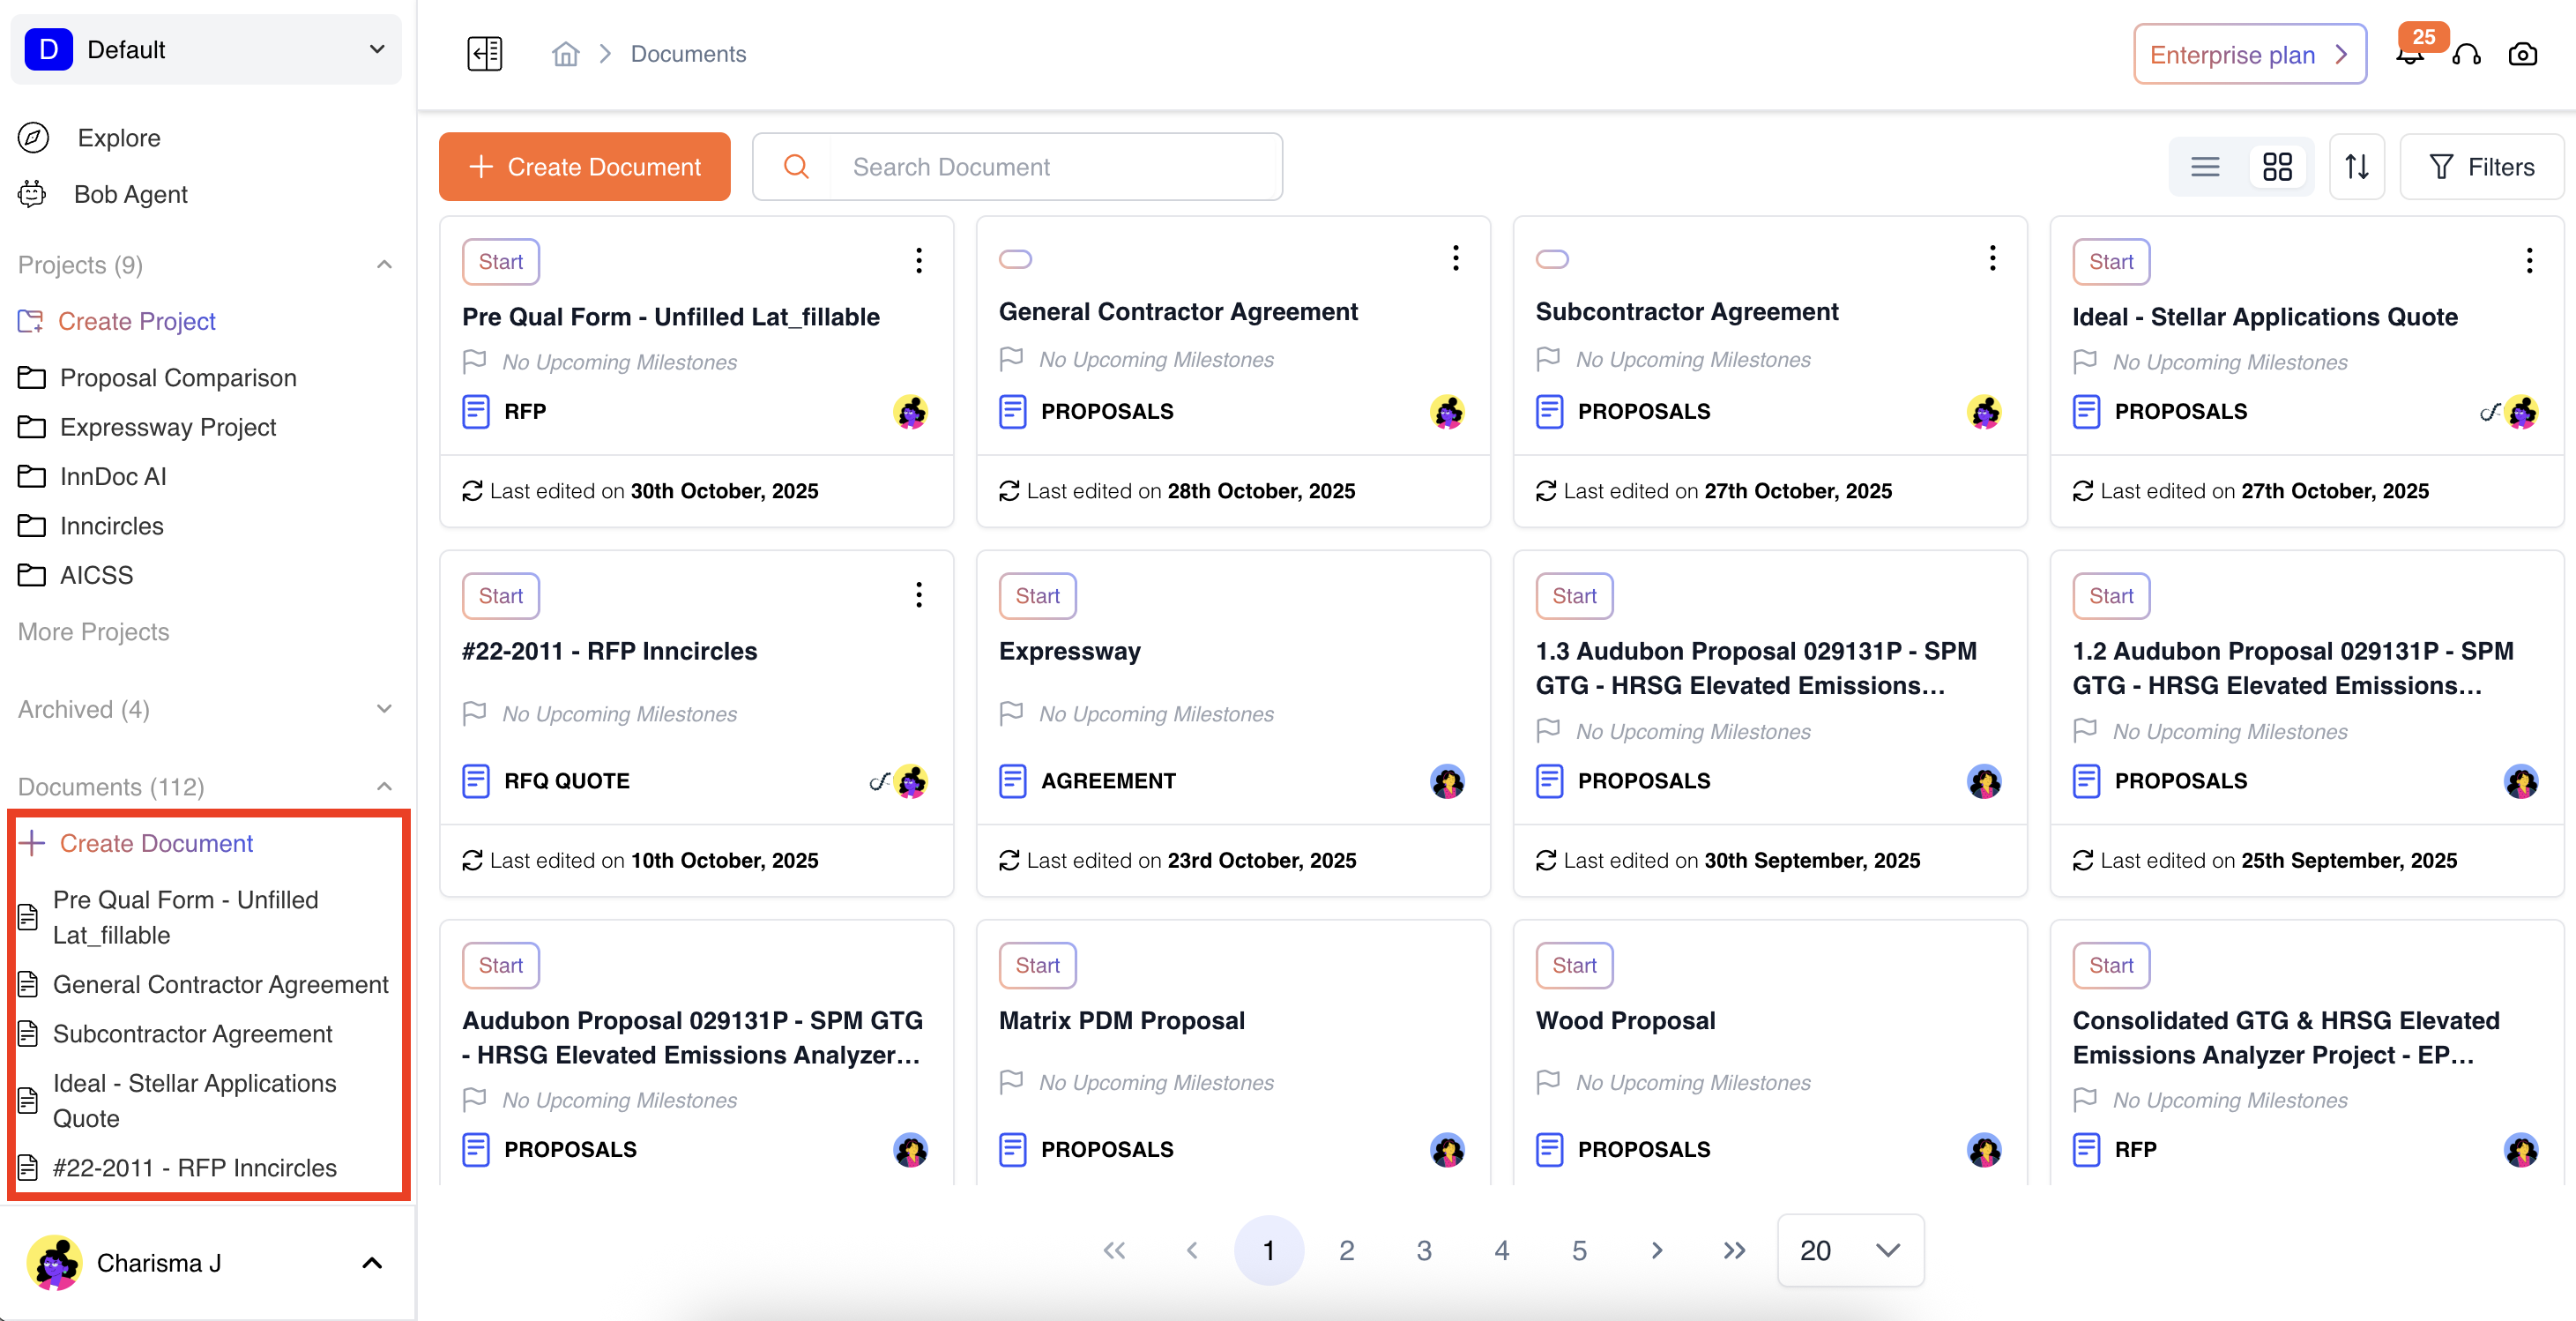2576x1321 pixels.
Task: Open options menu for General Contractor Agreement
Action: tap(1455, 259)
